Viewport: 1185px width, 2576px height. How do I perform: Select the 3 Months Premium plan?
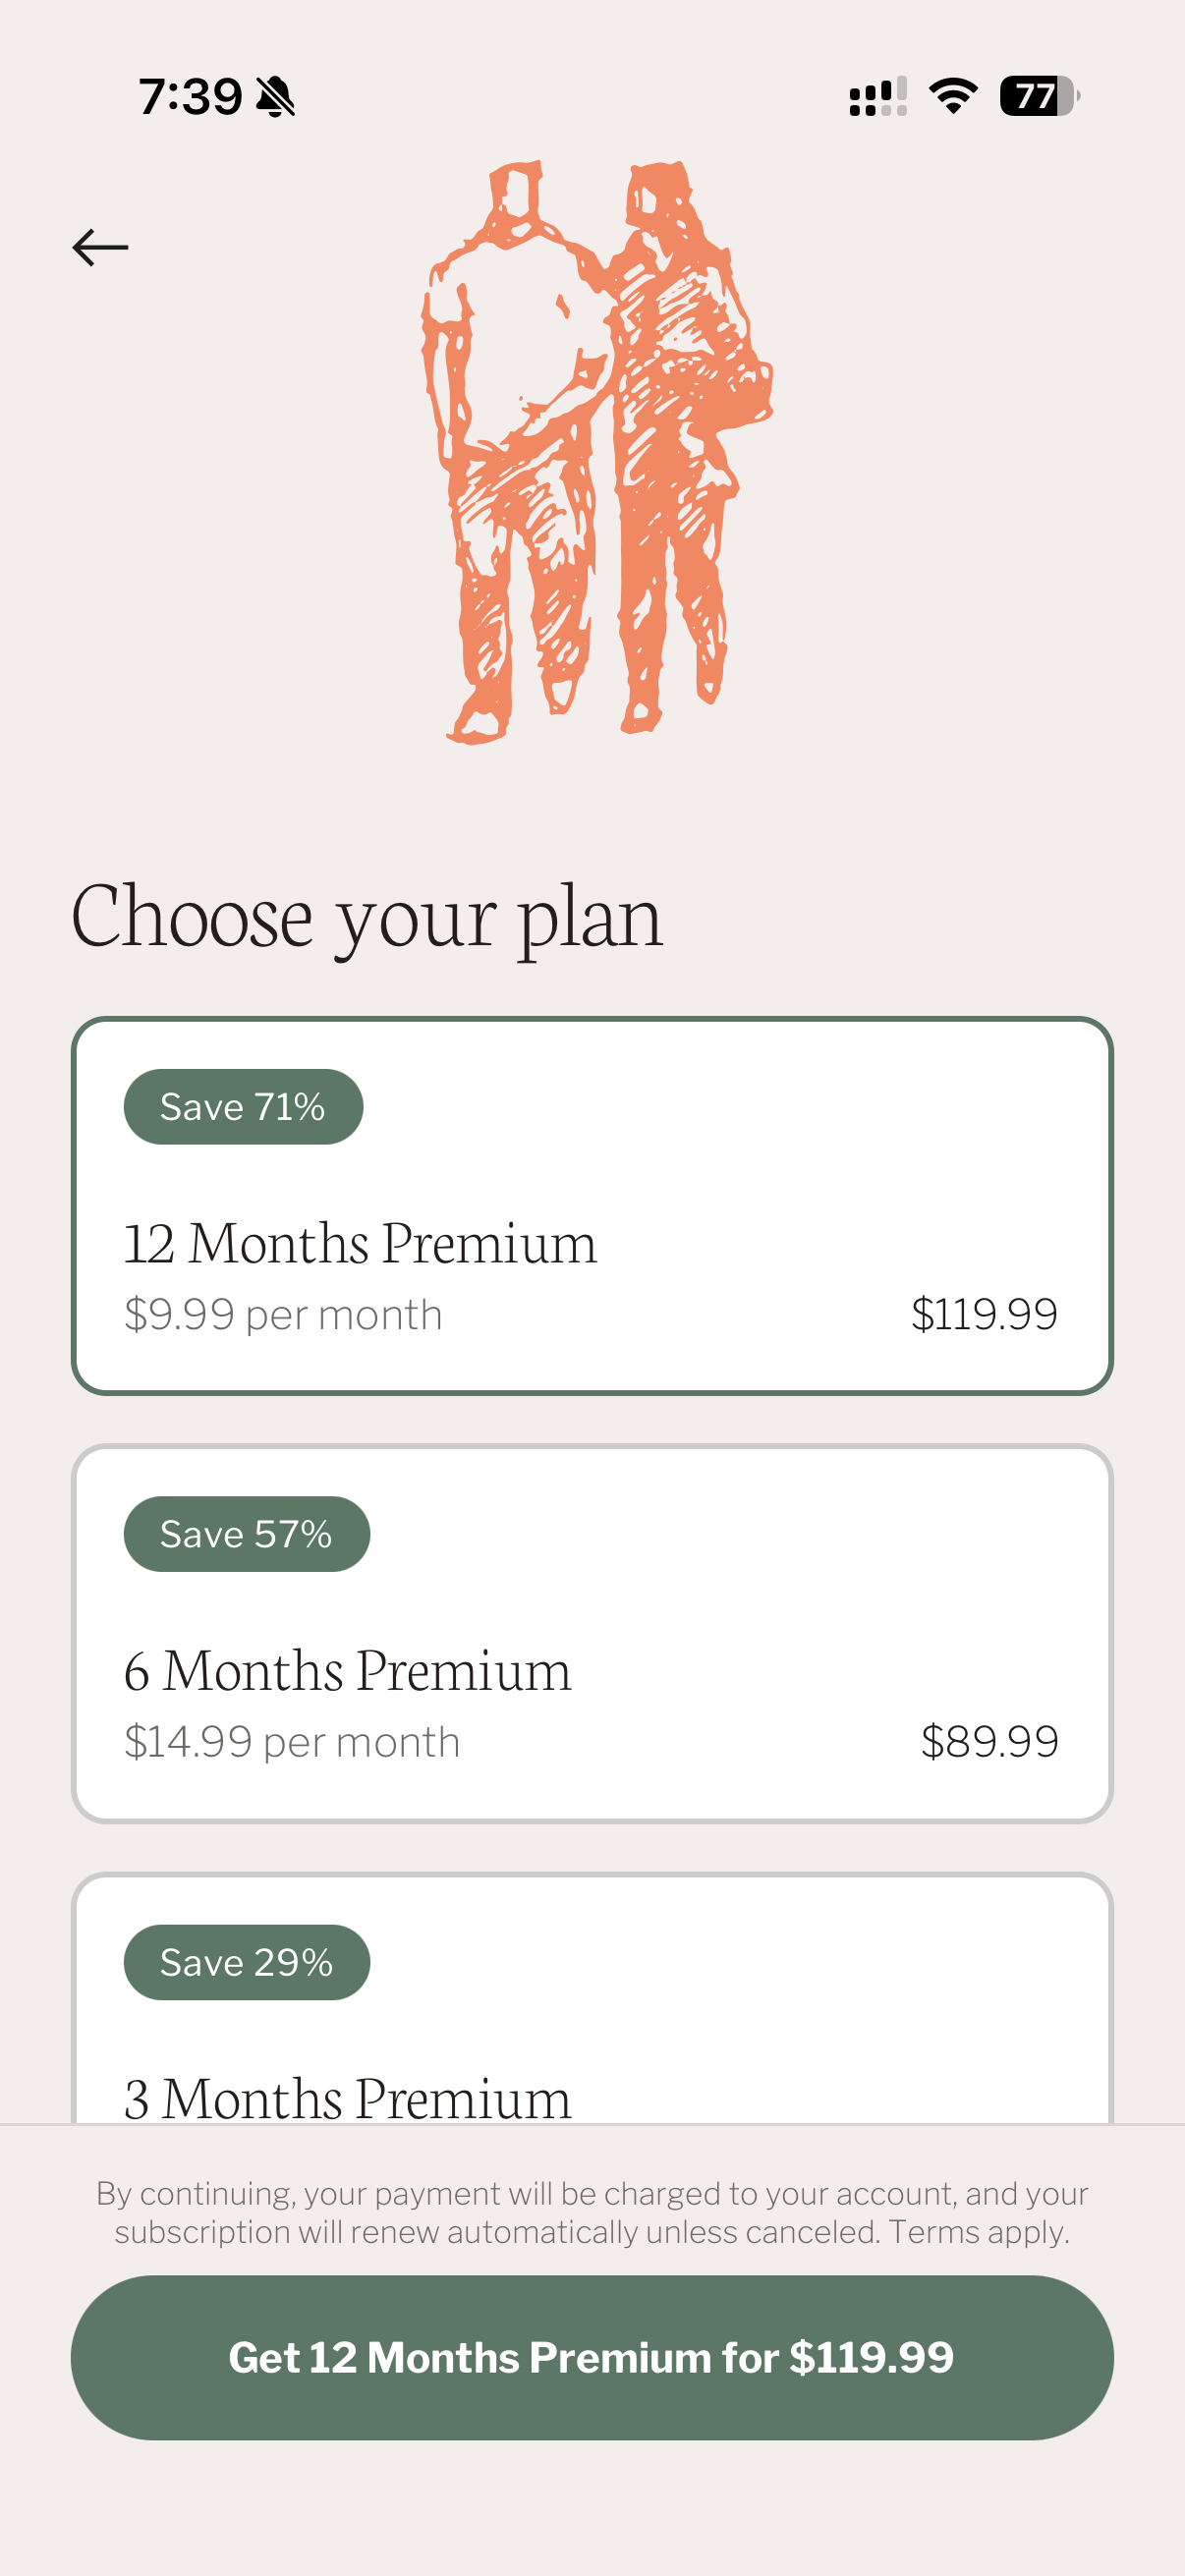pos(592,1998)
